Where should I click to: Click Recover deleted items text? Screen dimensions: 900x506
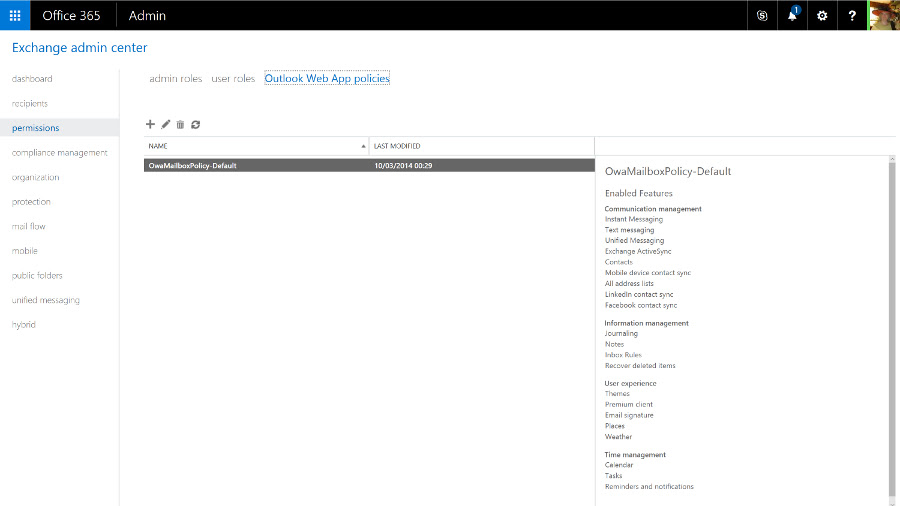[640, 365]
